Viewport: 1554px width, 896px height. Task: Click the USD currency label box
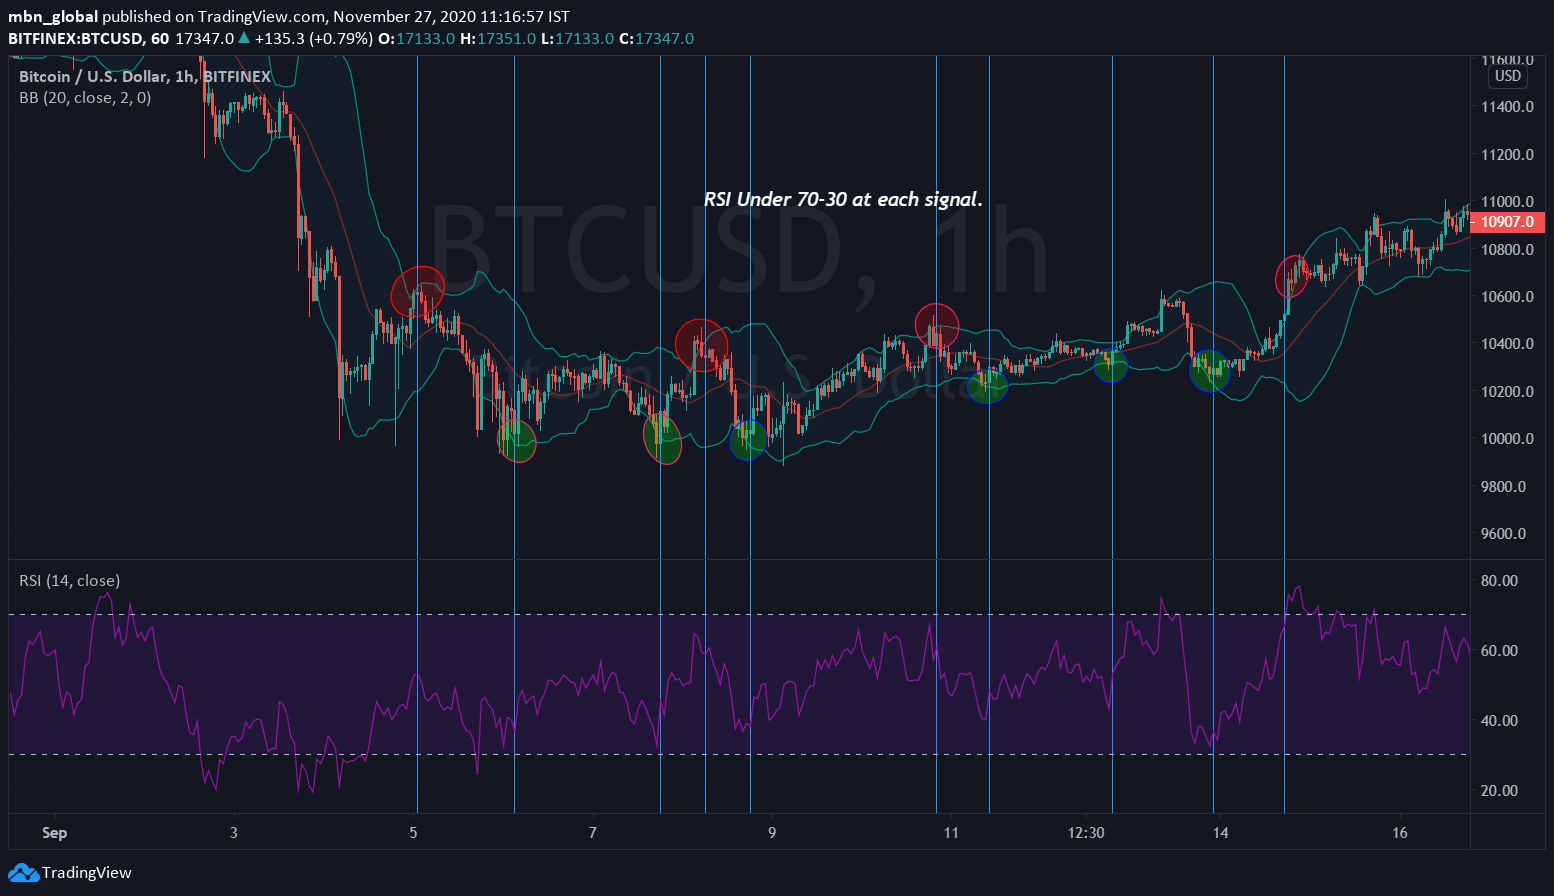(1508, 76)
